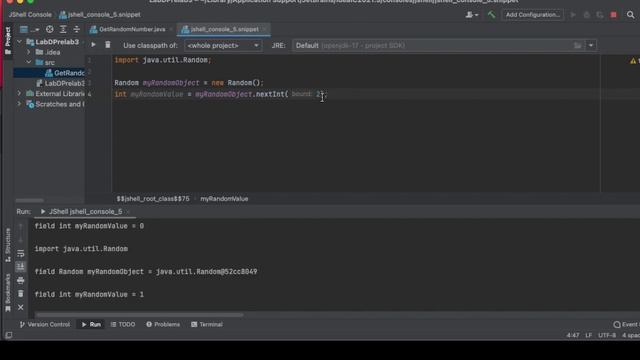Collapse the src folder
This screenshot has height=360, width=640.
(29, 62)
